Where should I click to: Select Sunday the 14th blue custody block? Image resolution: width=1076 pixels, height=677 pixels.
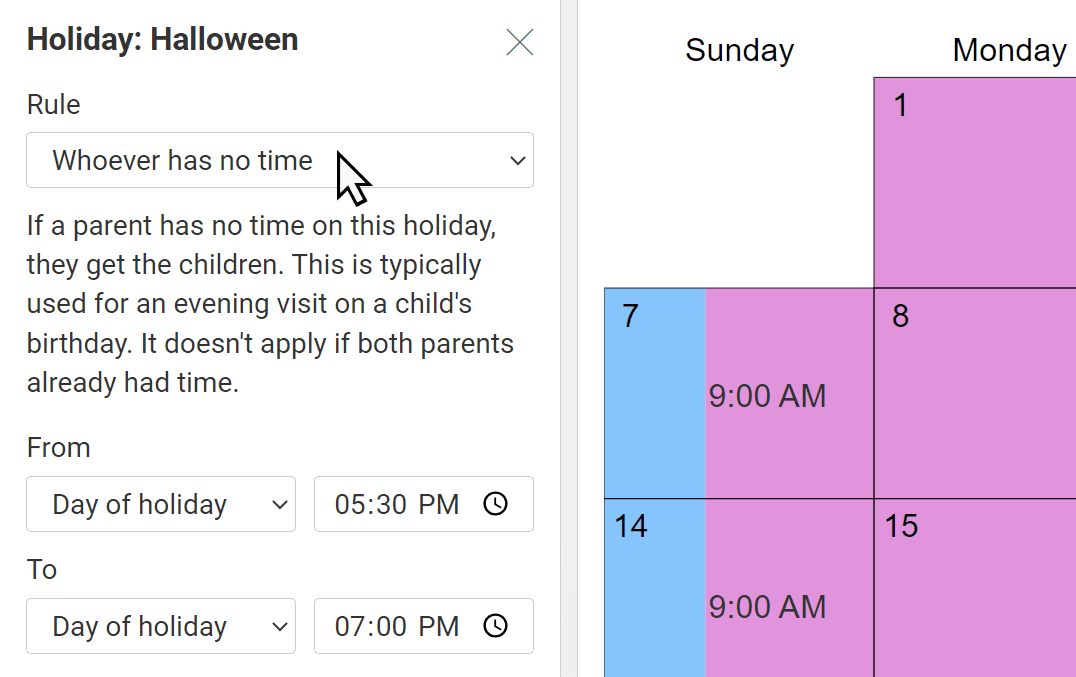click(655, 588)
